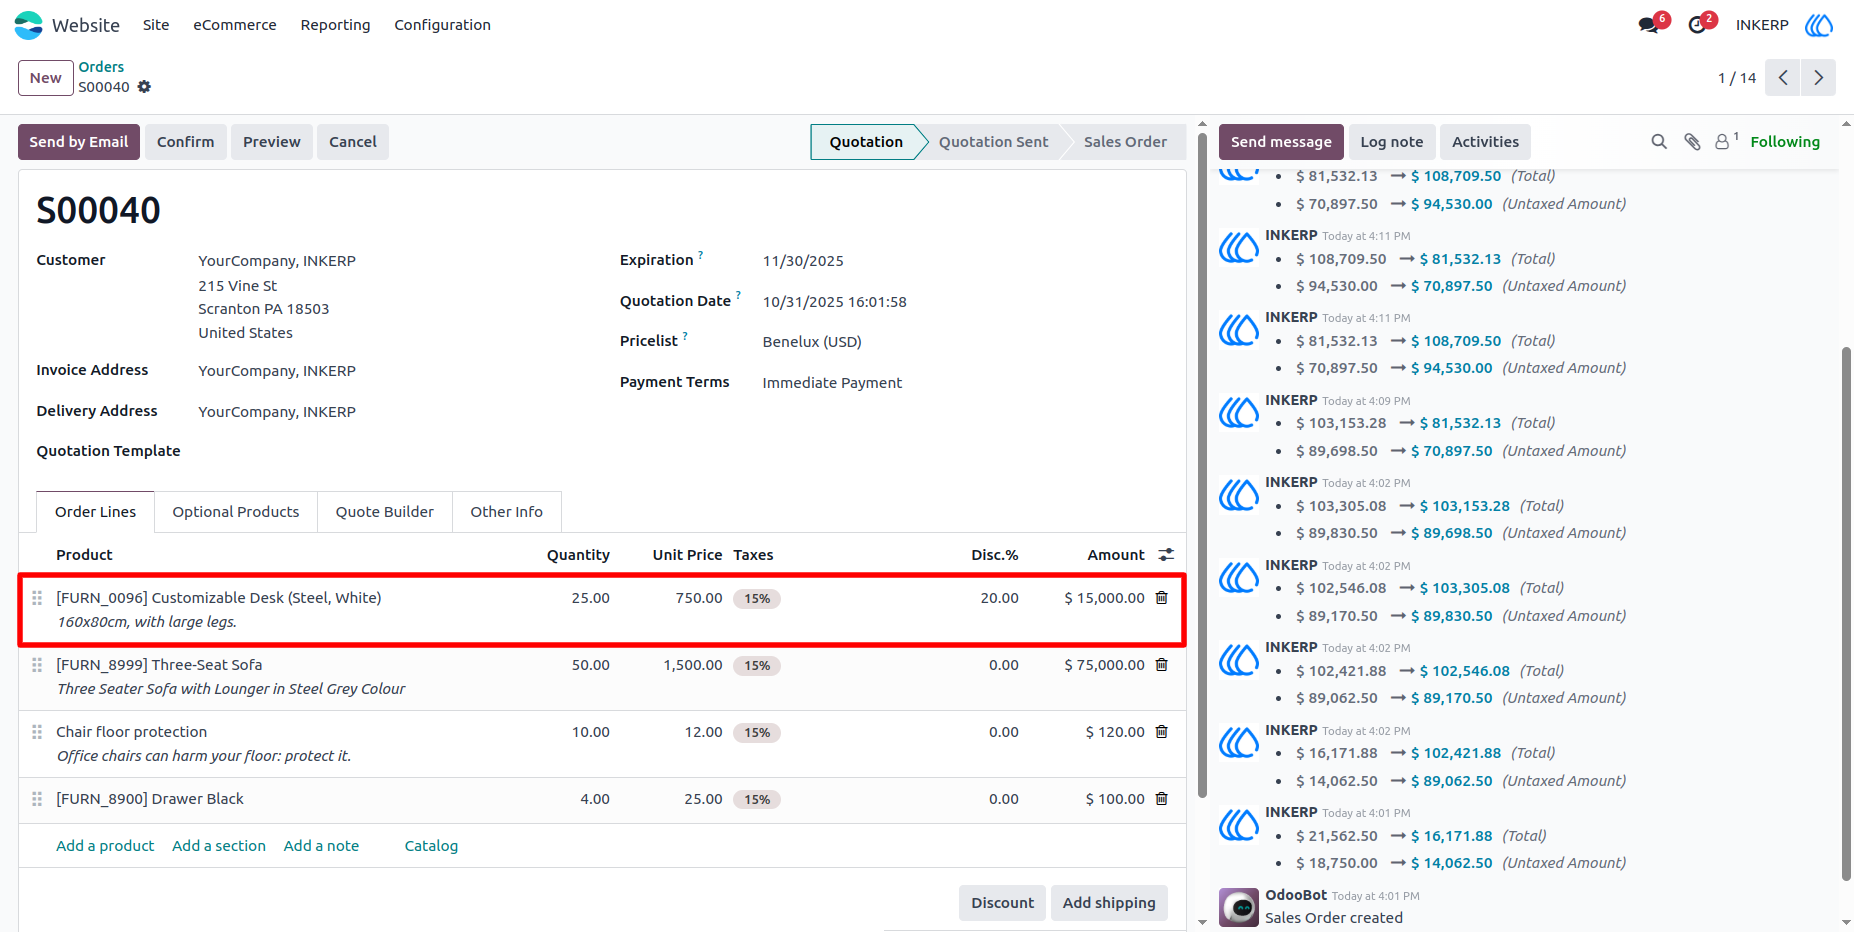This screenshot has height=932, width=1854.
Task: Delete the Customizable Desk order line
Action: click(x=1162, y=598)
